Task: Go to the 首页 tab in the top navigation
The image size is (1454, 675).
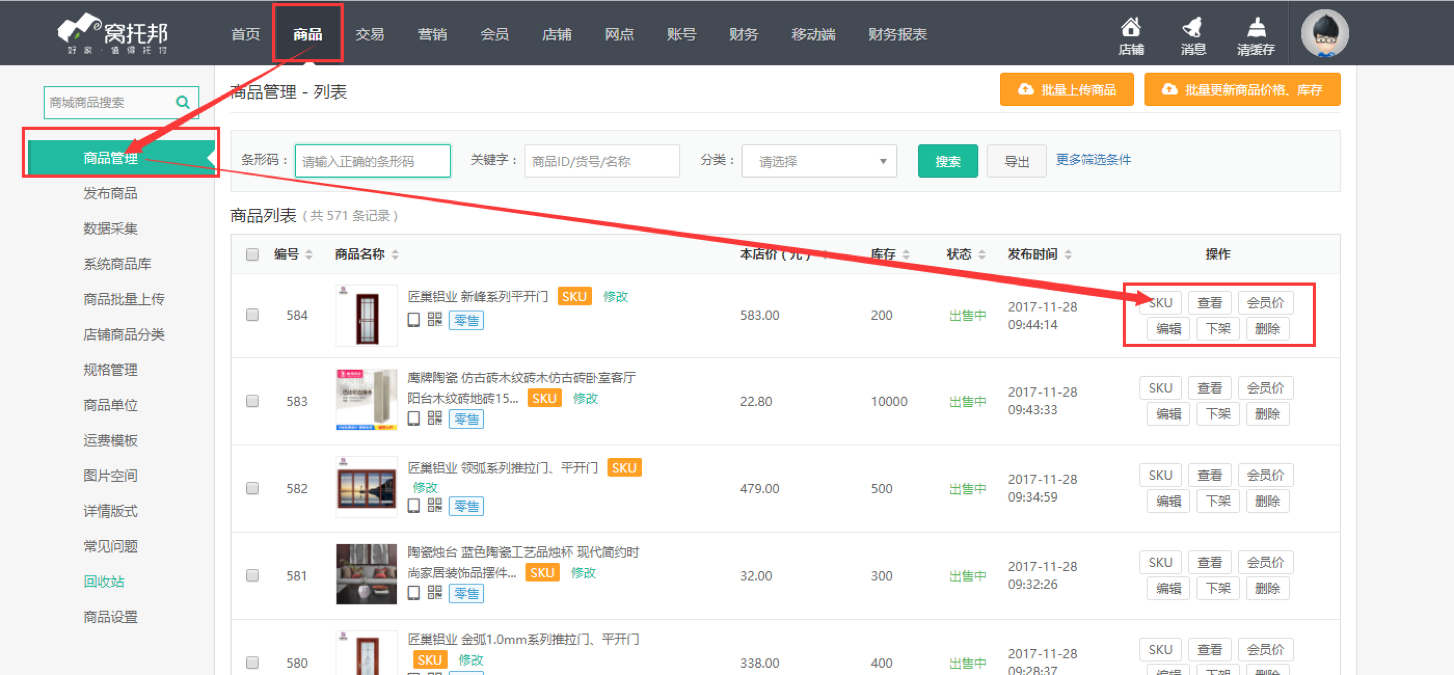Action: pos(245,34)
